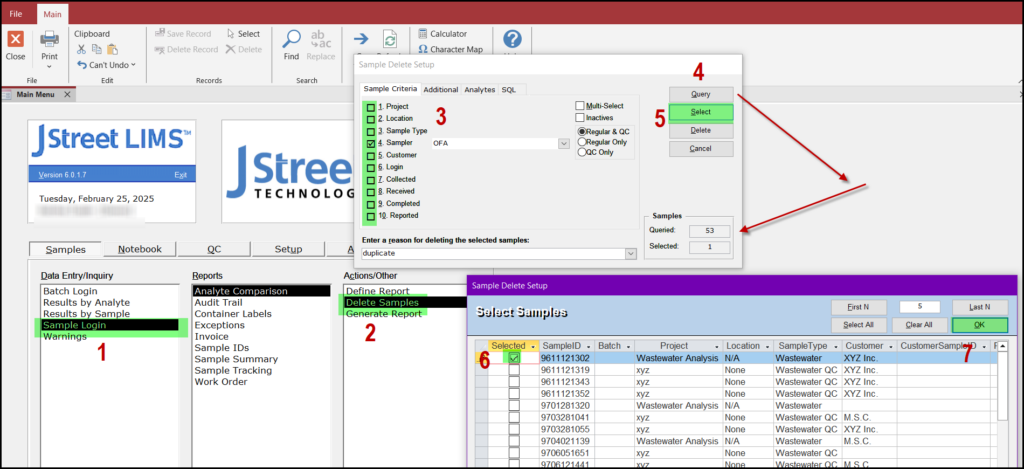Open the Selected column filter arrow
Screen dimensions: 1024x469
point(534,346)
